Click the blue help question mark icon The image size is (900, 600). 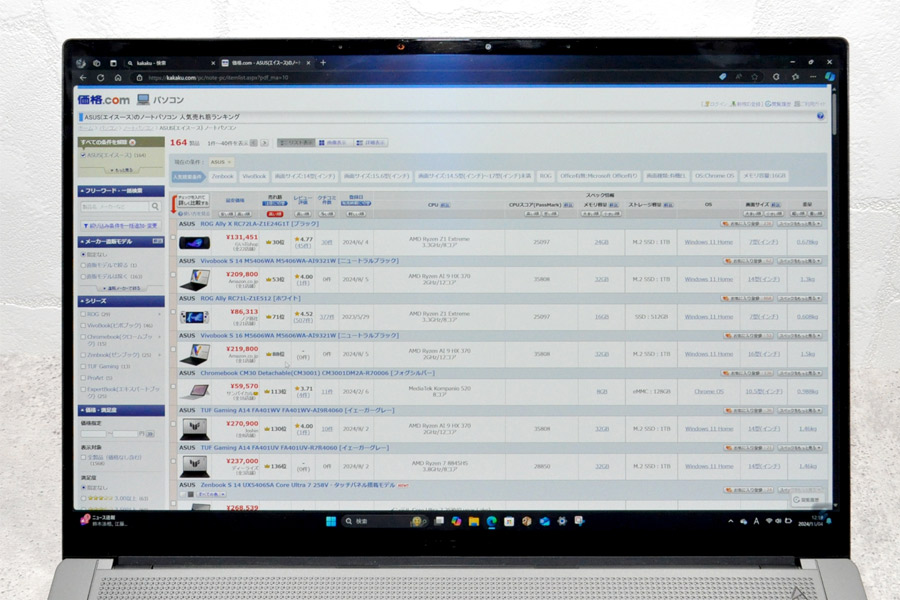[820, 116]
